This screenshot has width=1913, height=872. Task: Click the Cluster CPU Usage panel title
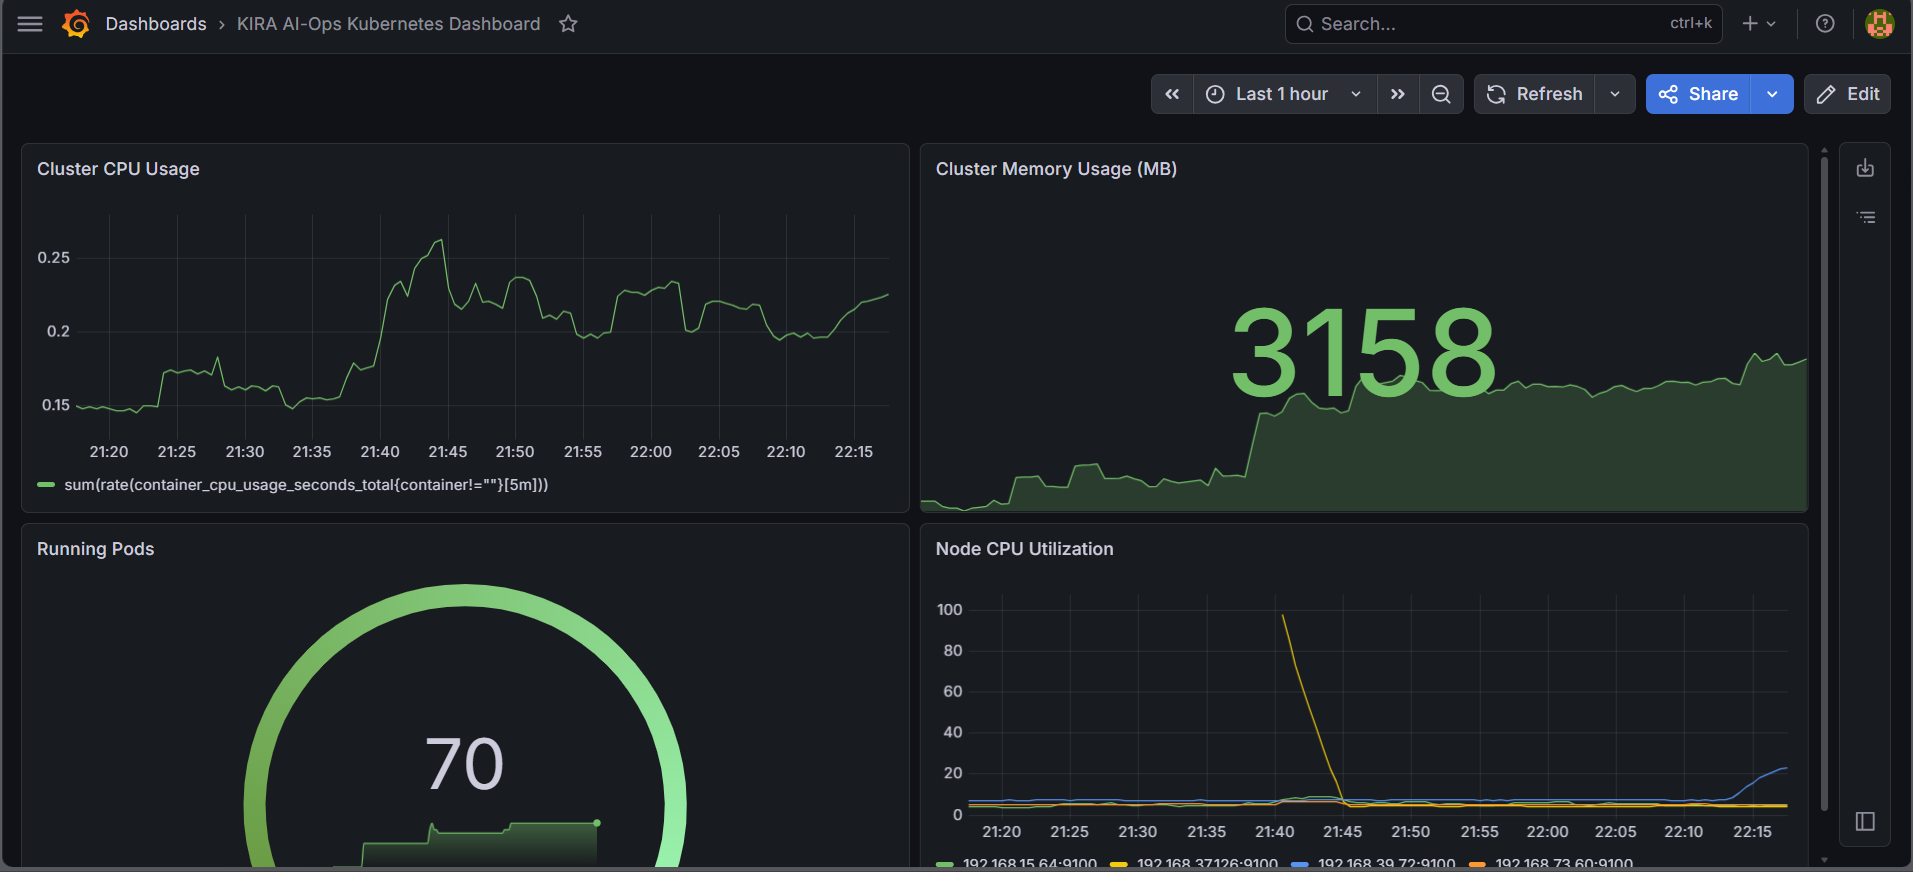[118, 169]
